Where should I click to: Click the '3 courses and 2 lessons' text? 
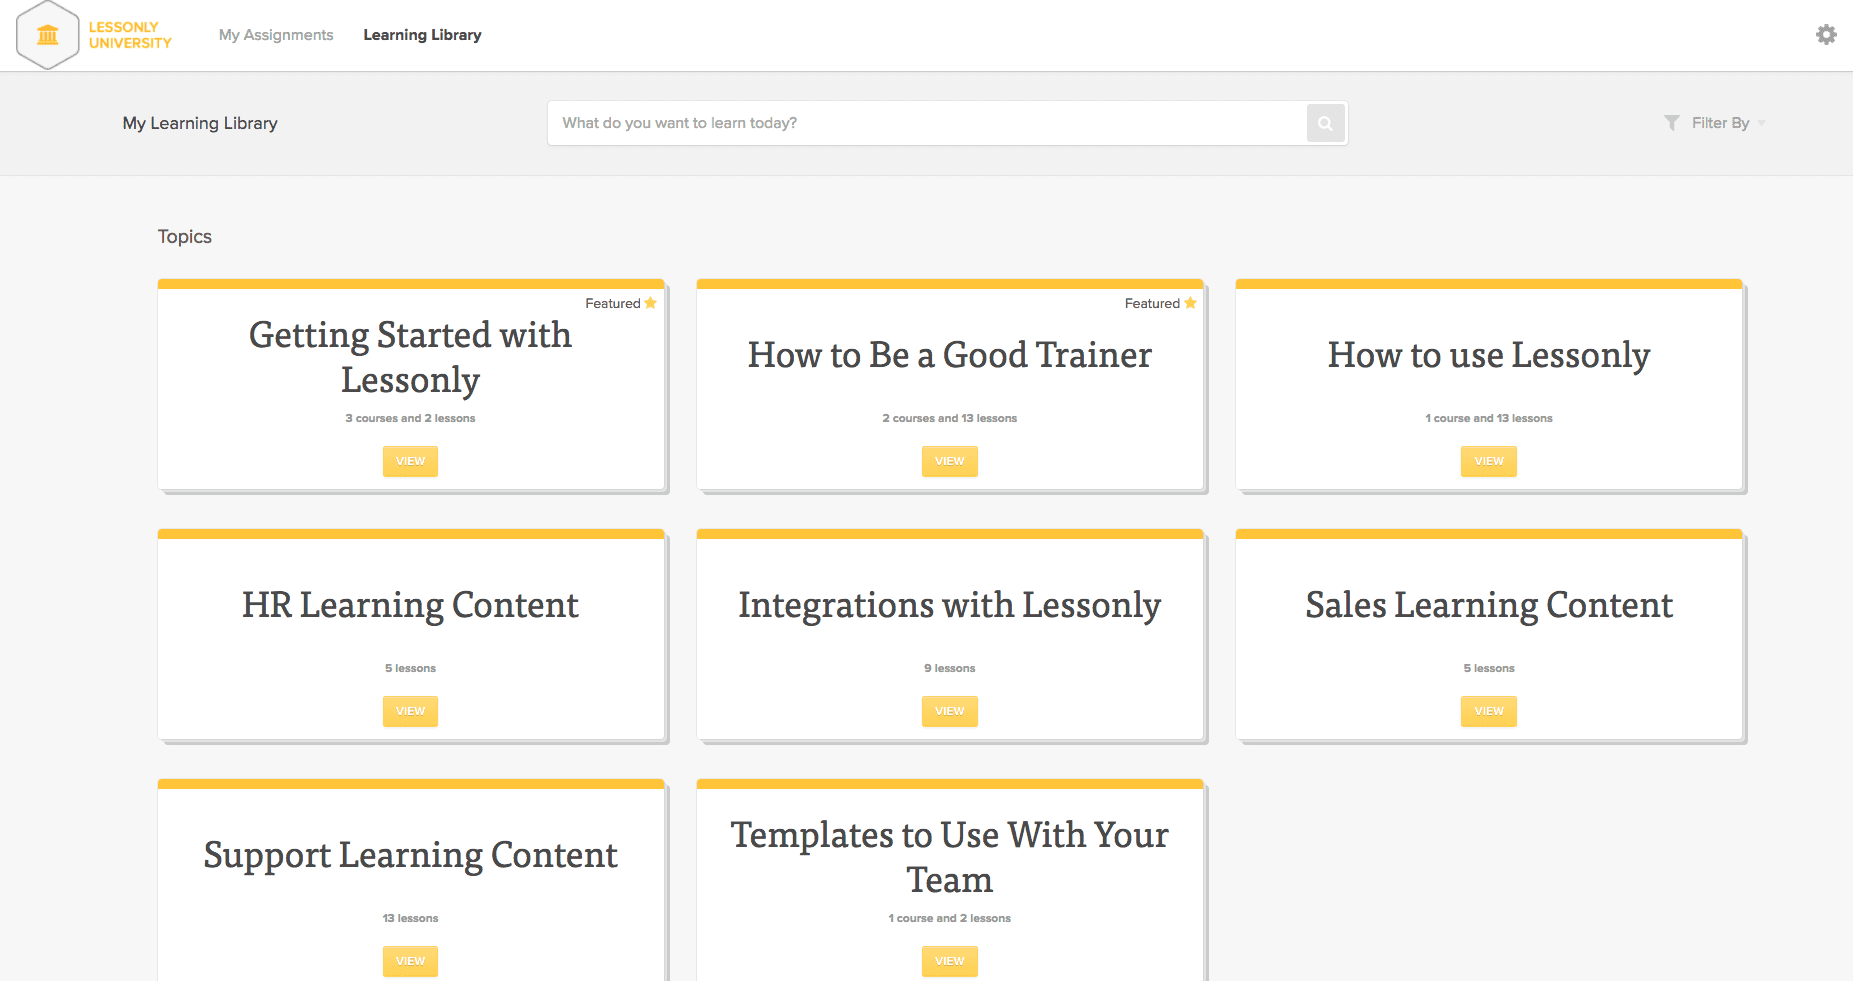point(410,418)
